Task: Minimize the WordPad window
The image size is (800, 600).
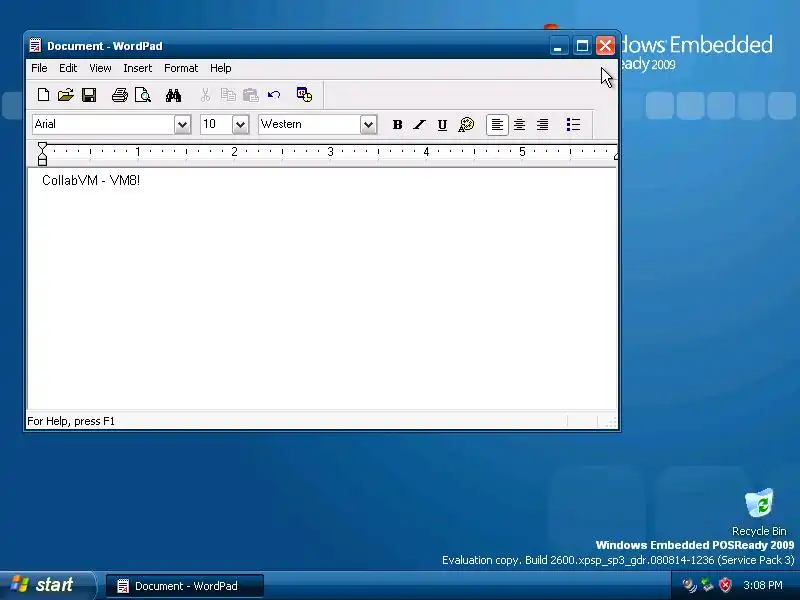Action: (x=558, y=46)
